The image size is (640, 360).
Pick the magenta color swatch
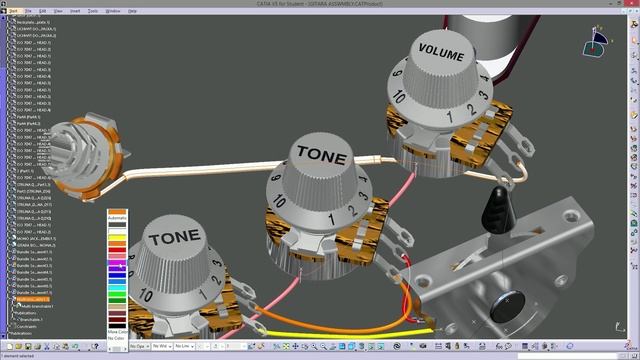(x=117, y=263)
